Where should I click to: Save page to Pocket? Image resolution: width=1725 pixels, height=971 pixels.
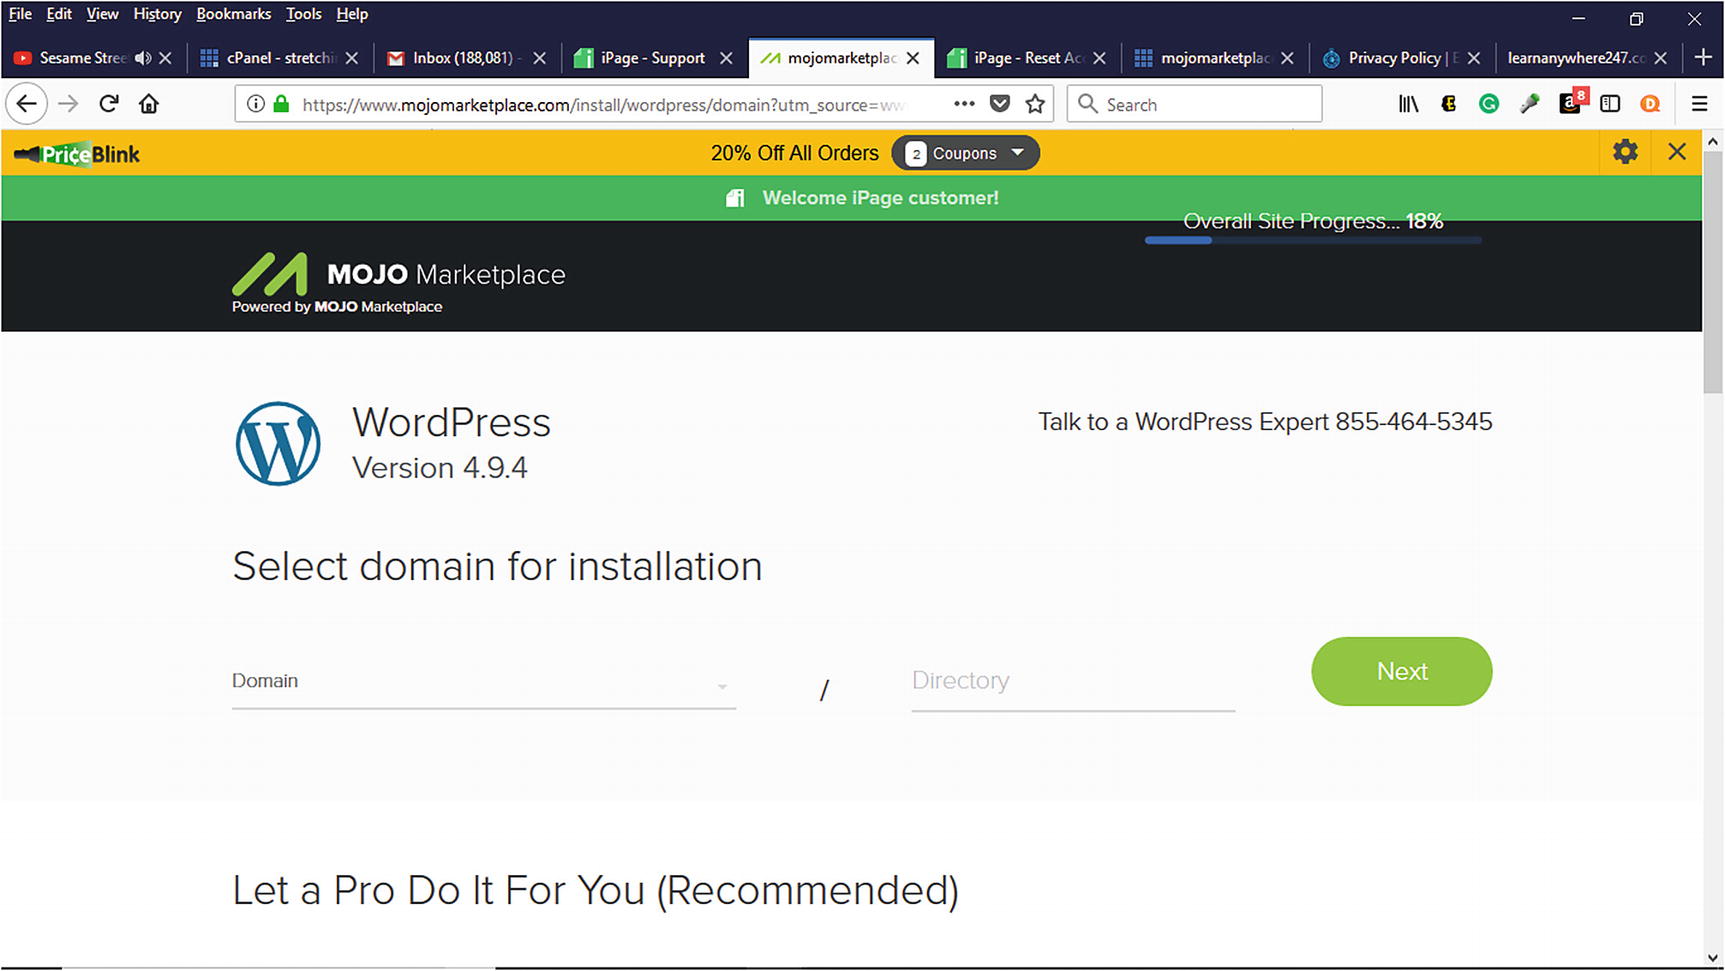point(999,104)
